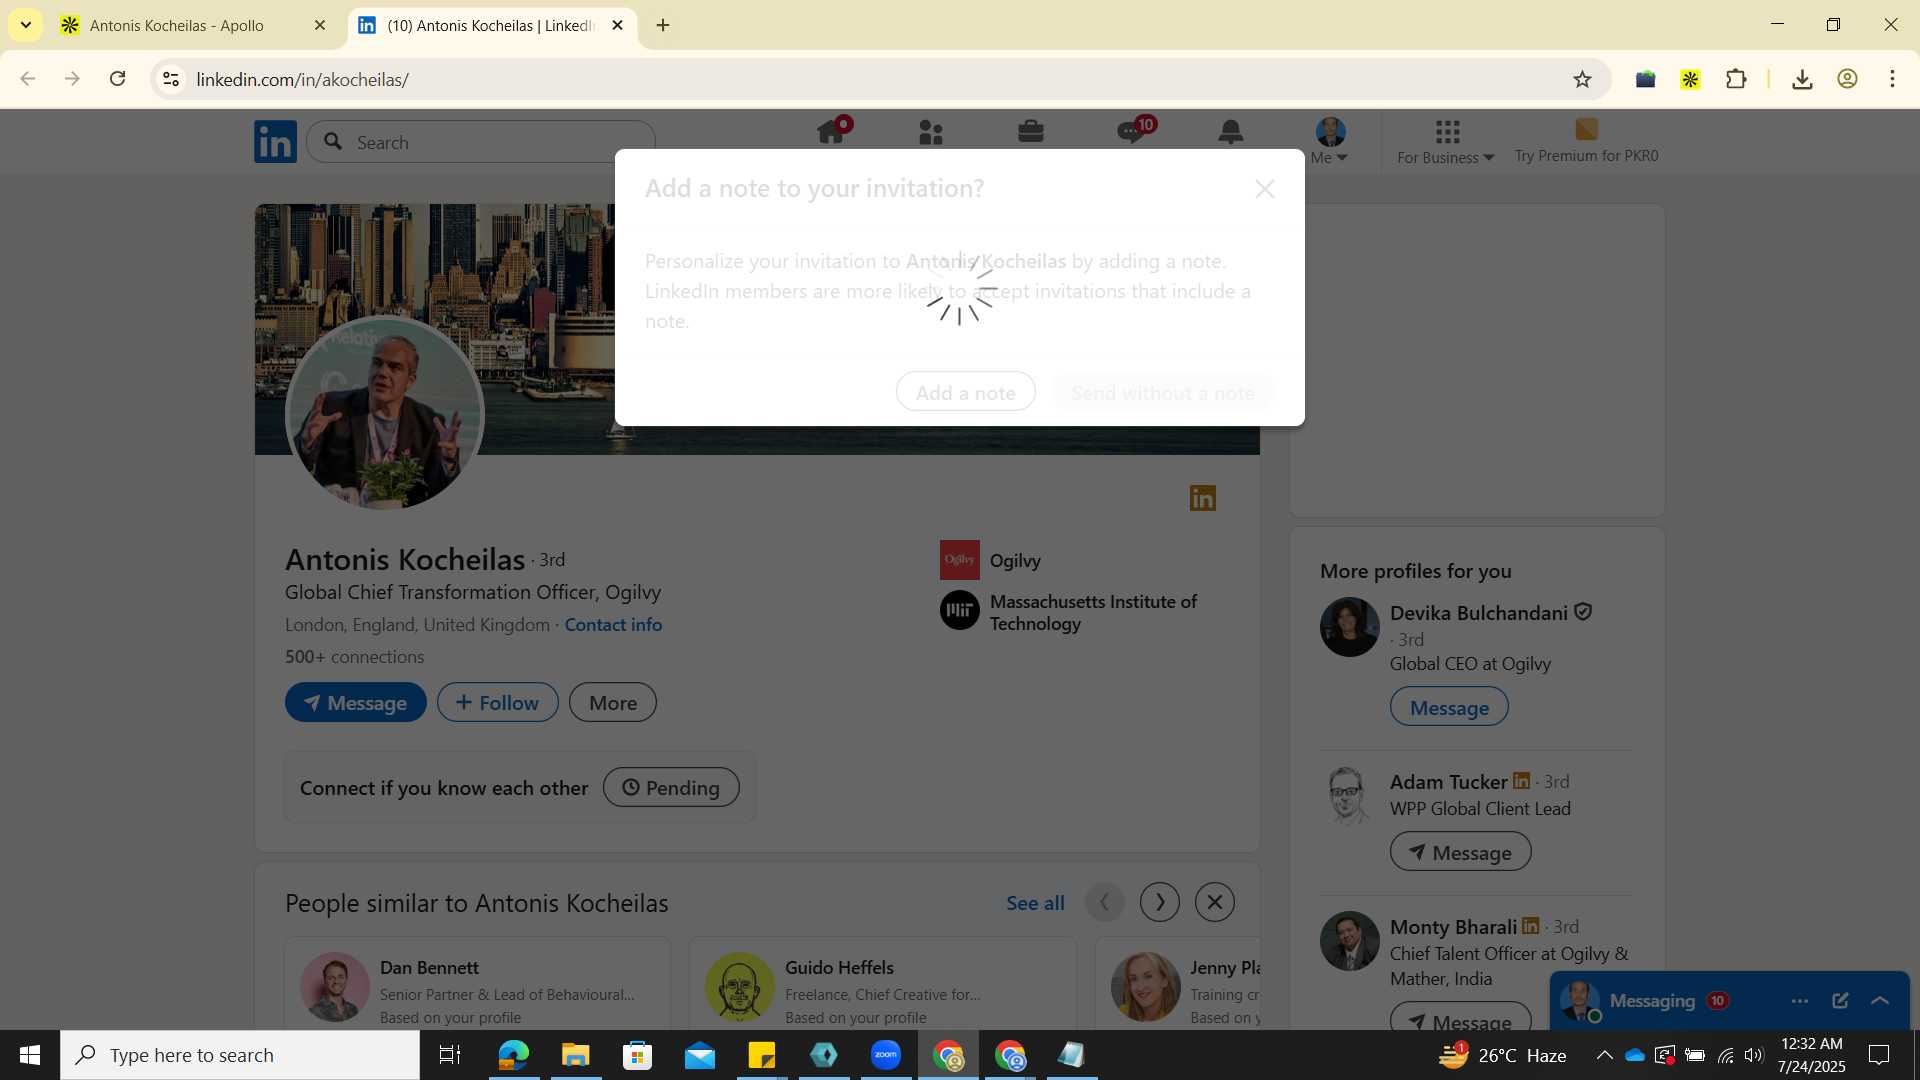The image size is (1920, 1080).
Task: Open Task View on taskbar
Action: [x=450, y=1055]
